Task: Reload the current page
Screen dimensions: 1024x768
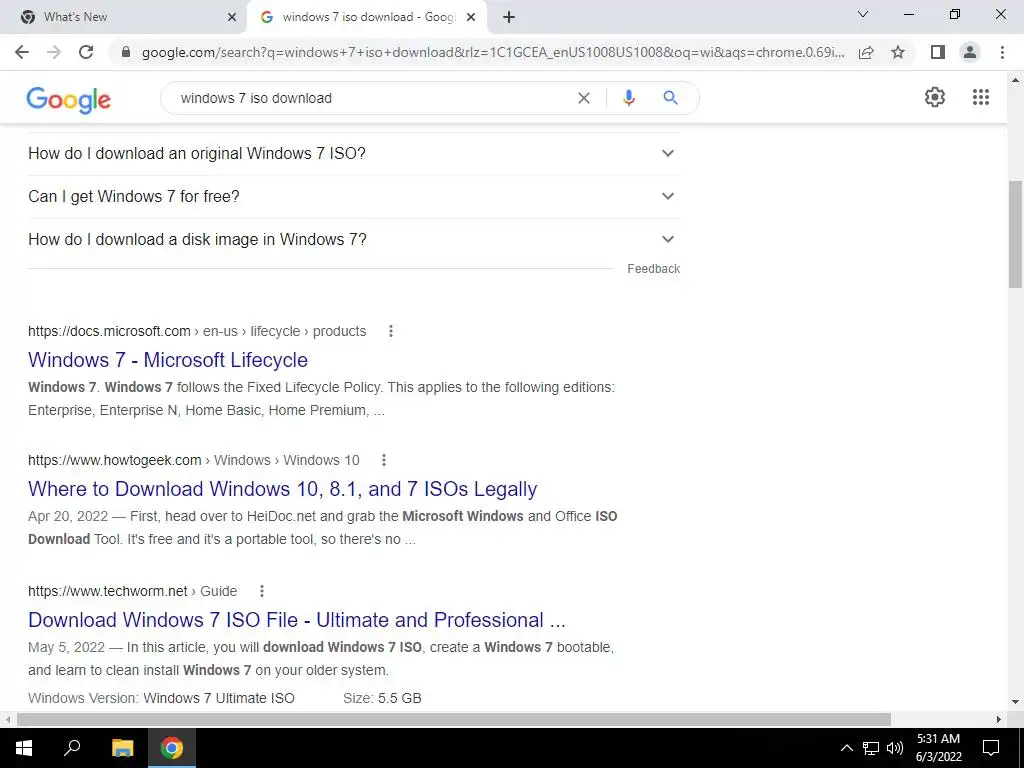Action: pos(86,52)
